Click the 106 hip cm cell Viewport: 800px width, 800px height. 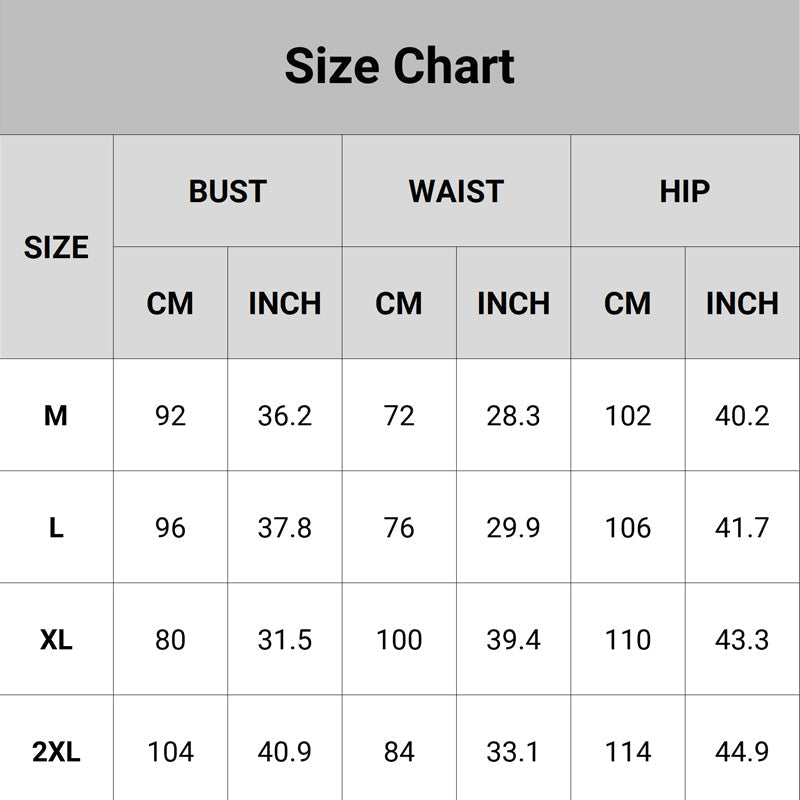628,527
